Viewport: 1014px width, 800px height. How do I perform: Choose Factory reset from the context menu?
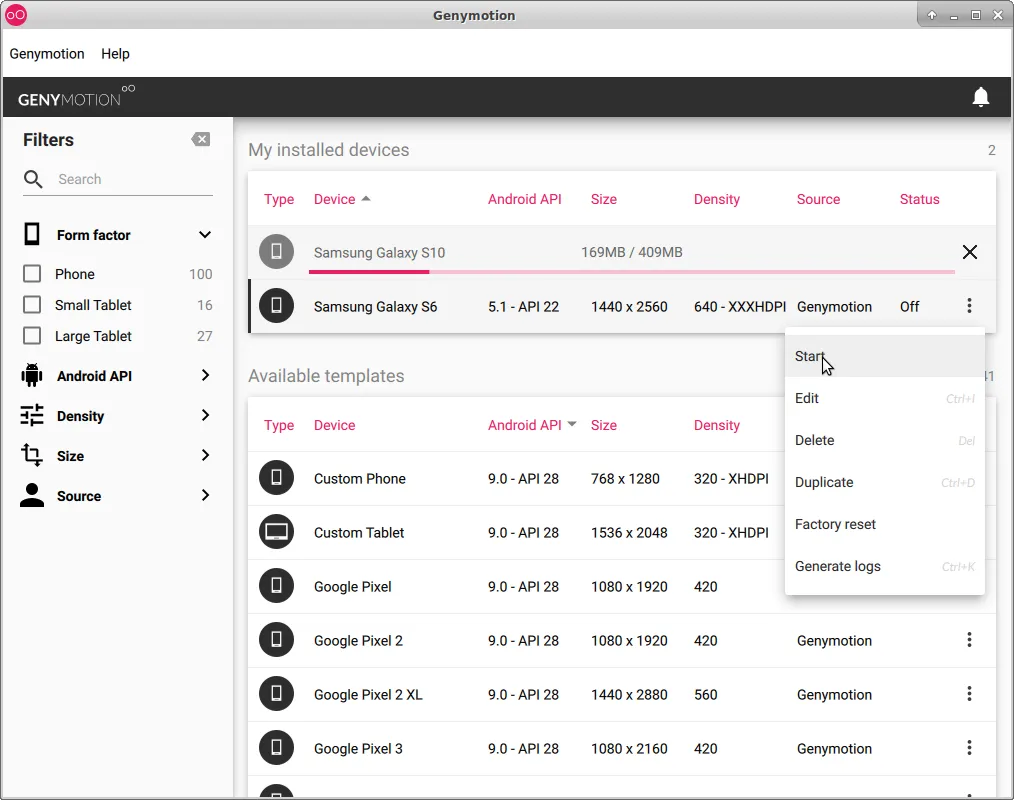click(x=884, y=524)
